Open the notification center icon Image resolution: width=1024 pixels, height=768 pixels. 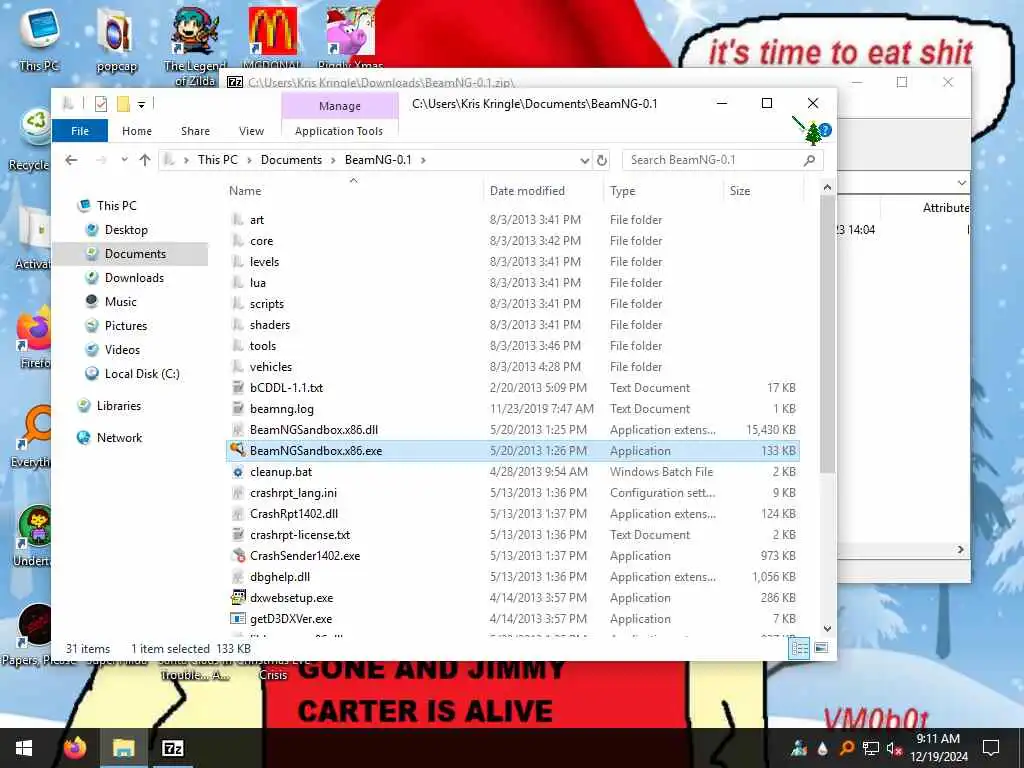(x=991, y=748)
